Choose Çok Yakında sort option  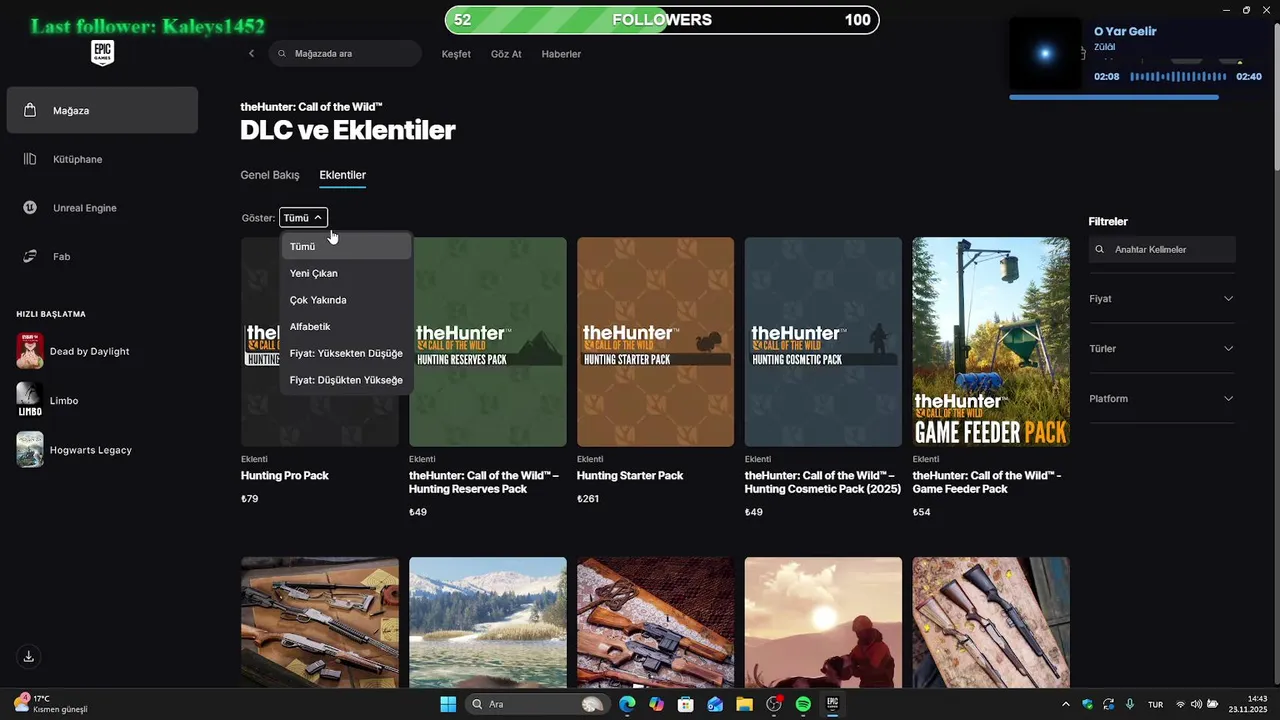pyautogui.click(x=346, y=300)
